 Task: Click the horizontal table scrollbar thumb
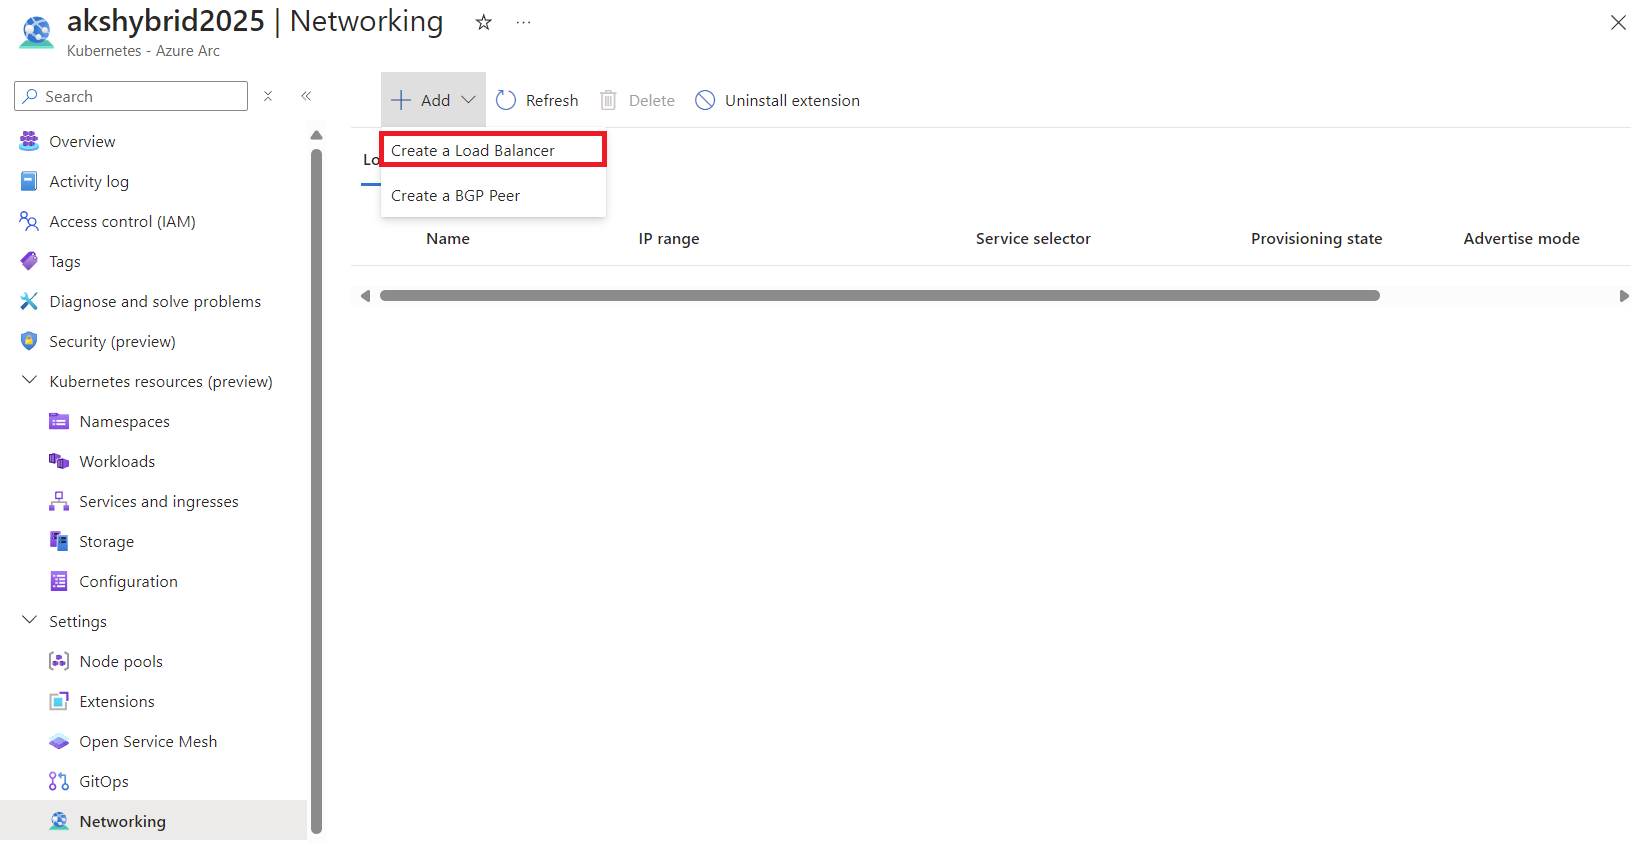pos(880,295)
